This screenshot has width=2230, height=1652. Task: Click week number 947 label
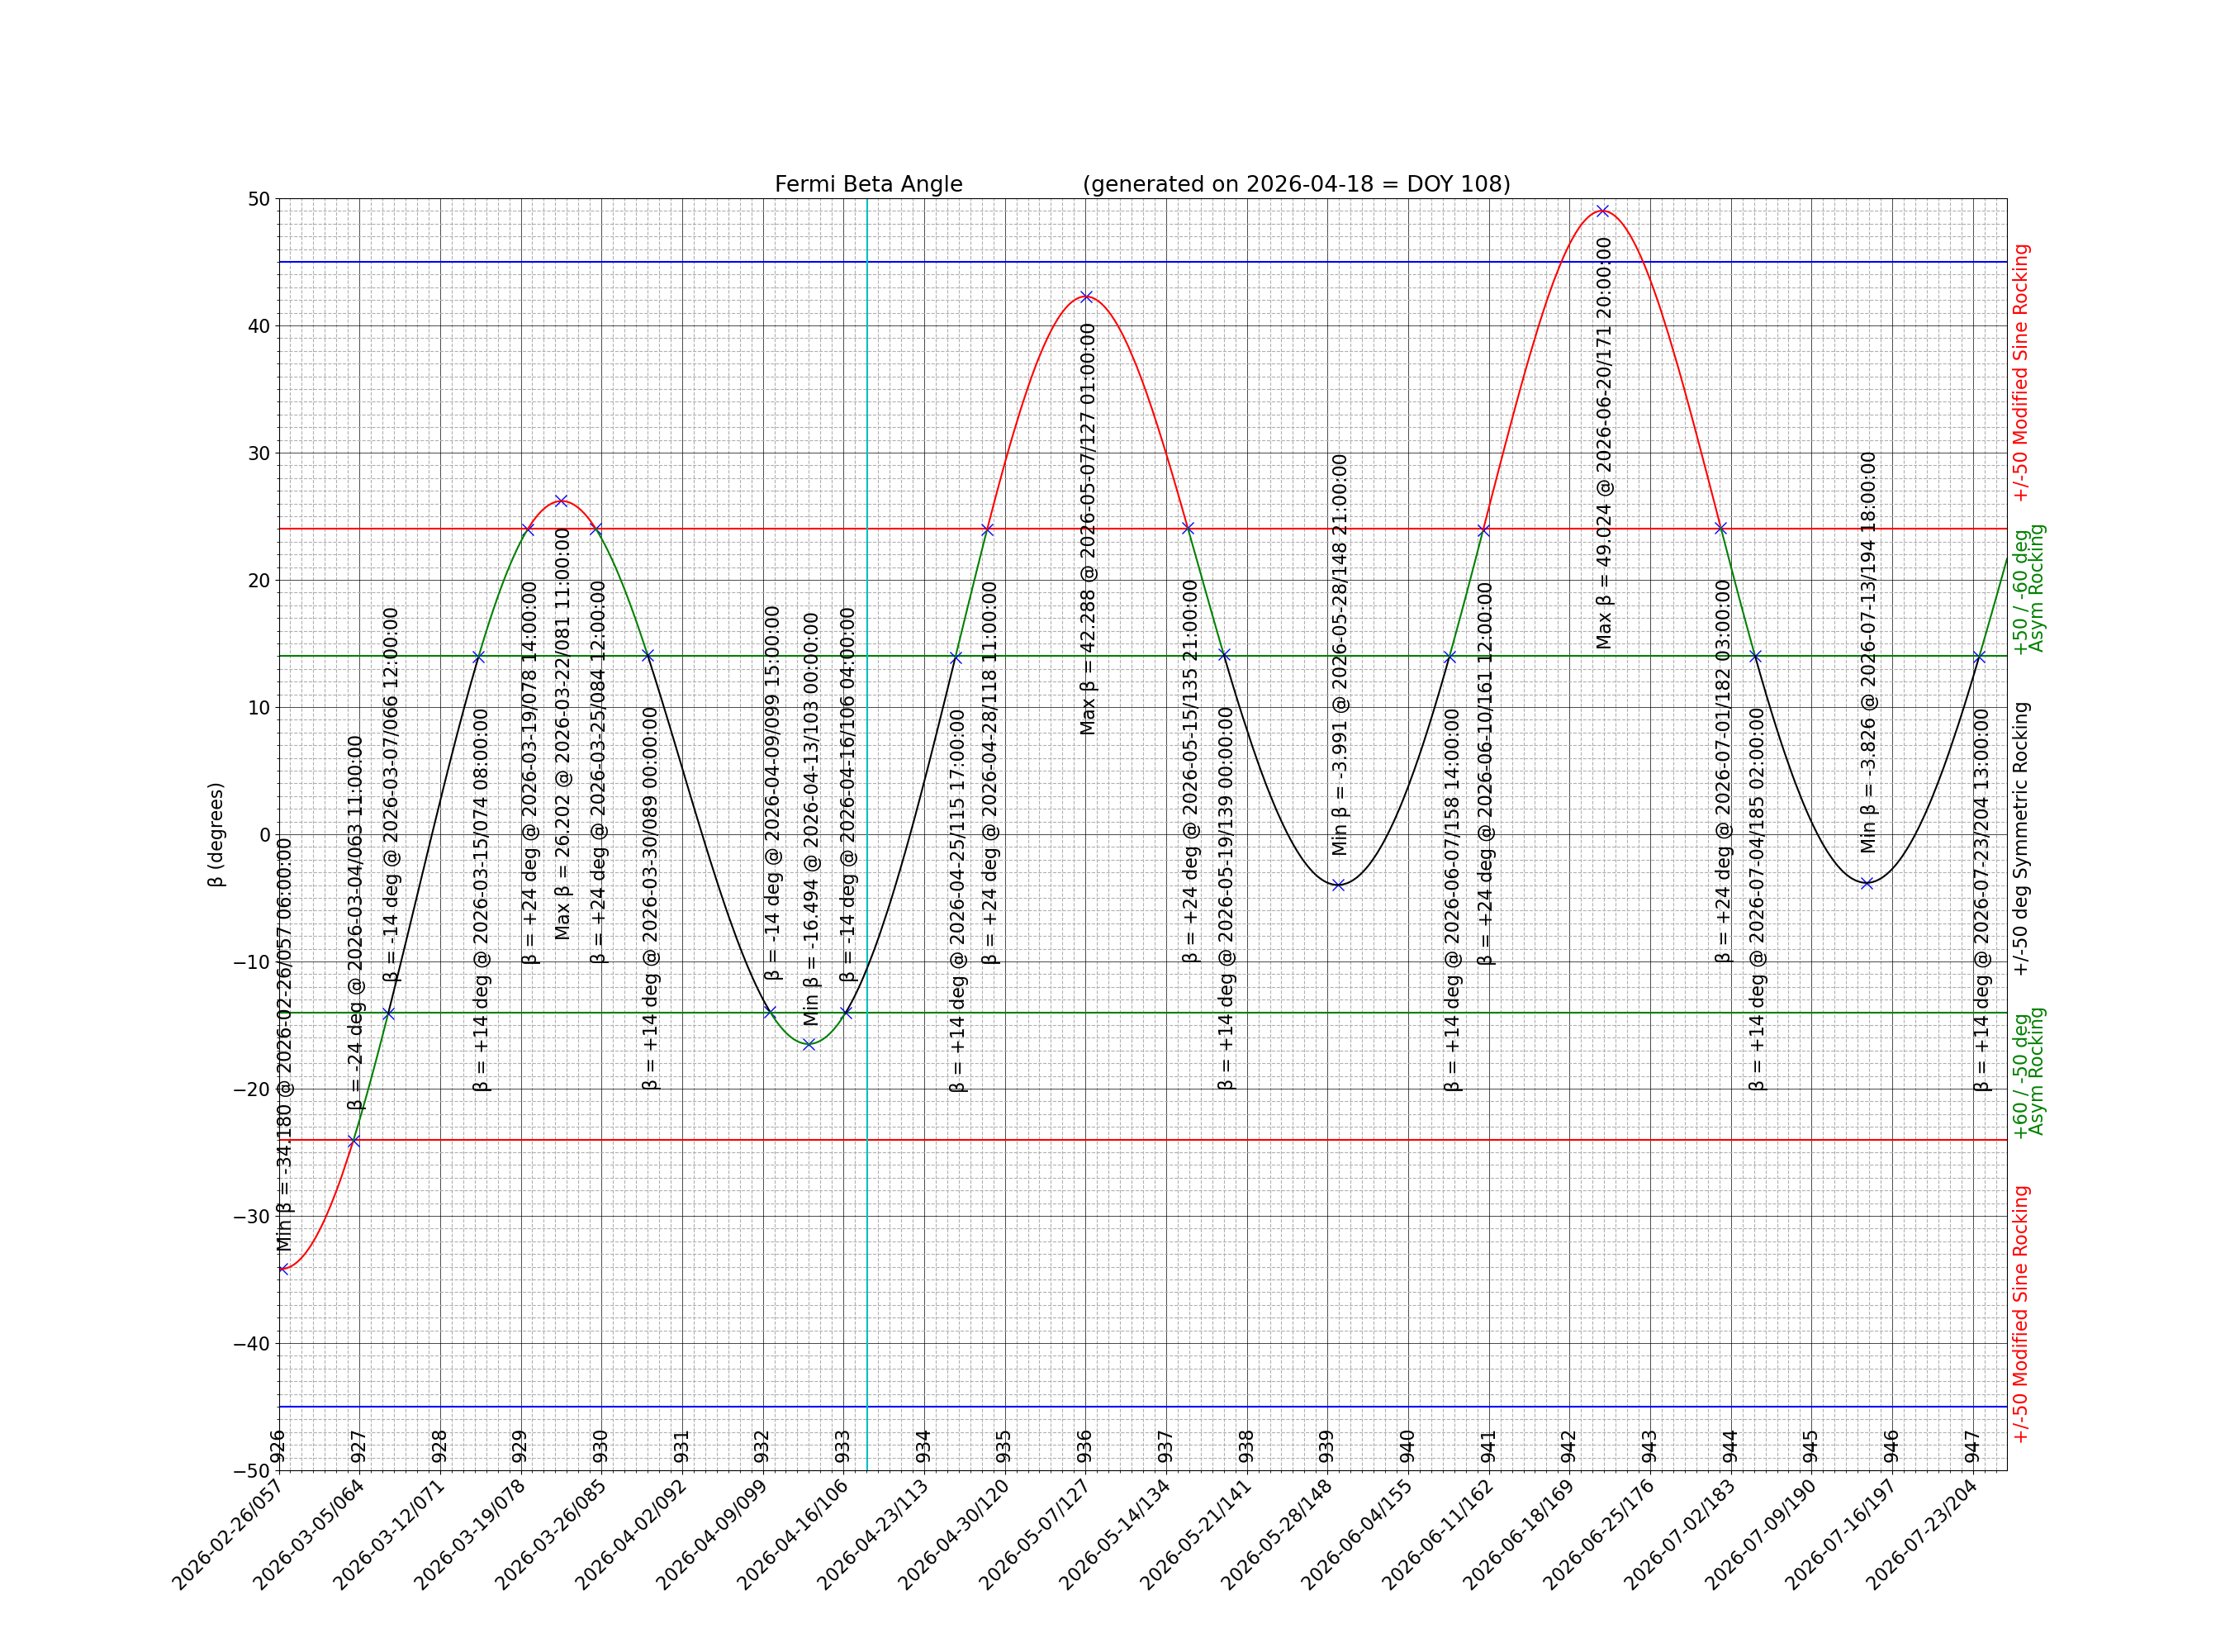pyautogui.click(x=1972, y=1446)
